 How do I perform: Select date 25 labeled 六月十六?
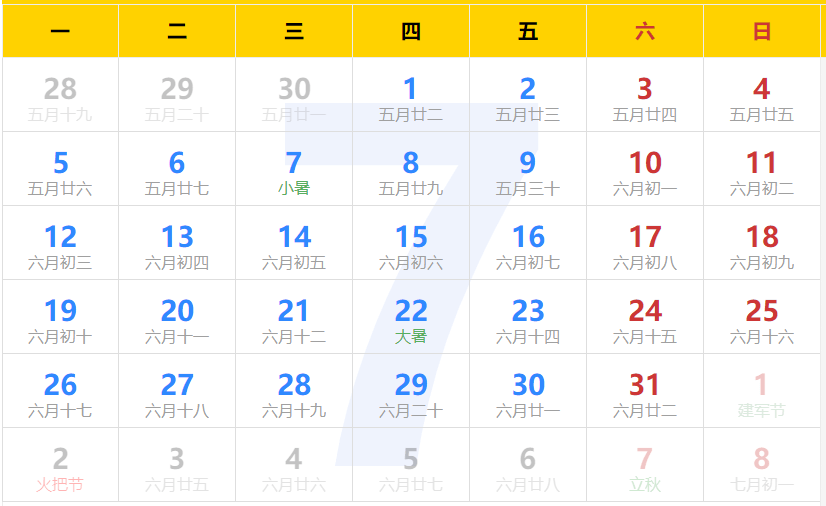762,317
